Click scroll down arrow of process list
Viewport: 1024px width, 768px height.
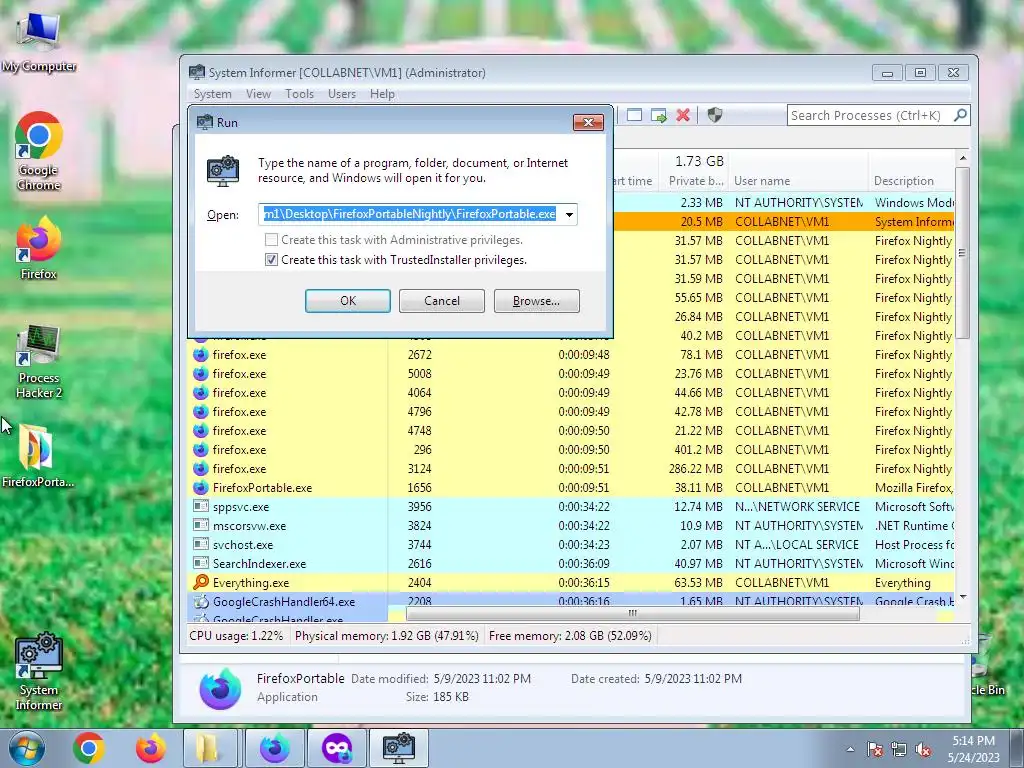point(963,598)
